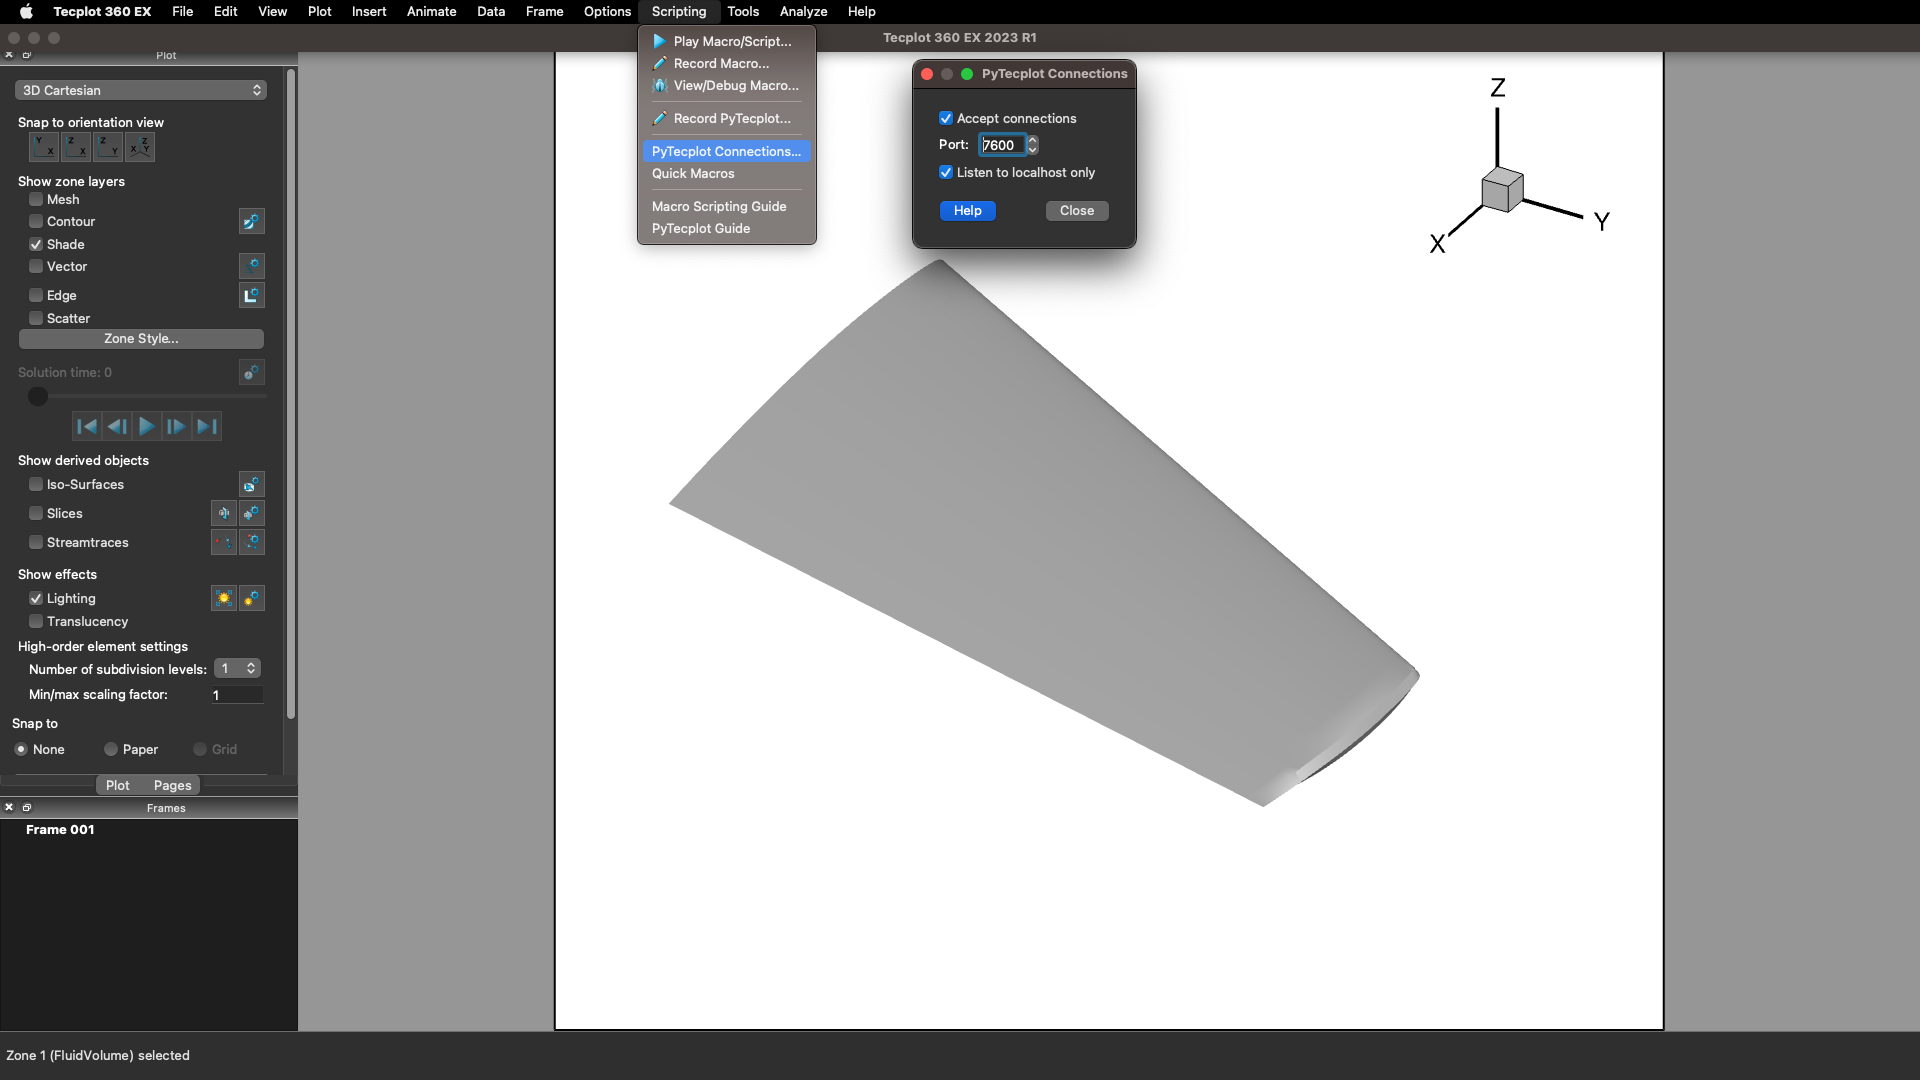Open Streamtraces details settings icon
This screenshot has height=1080, width=1920.
coord(252,542)
